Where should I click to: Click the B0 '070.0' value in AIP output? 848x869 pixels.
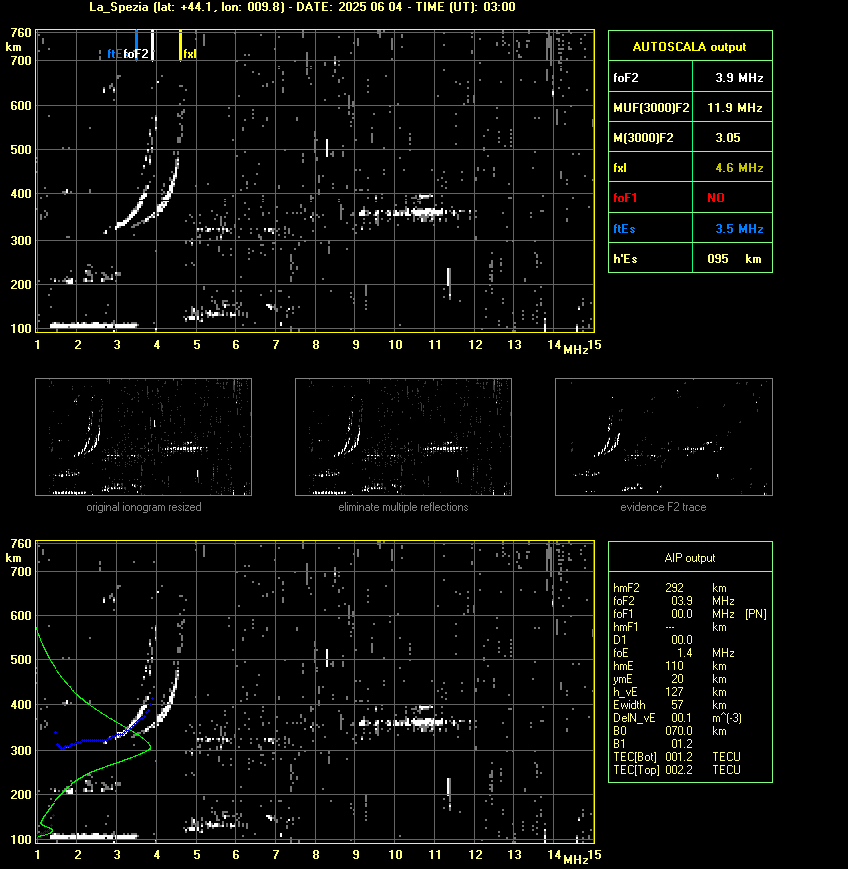(x=679, y=731)
